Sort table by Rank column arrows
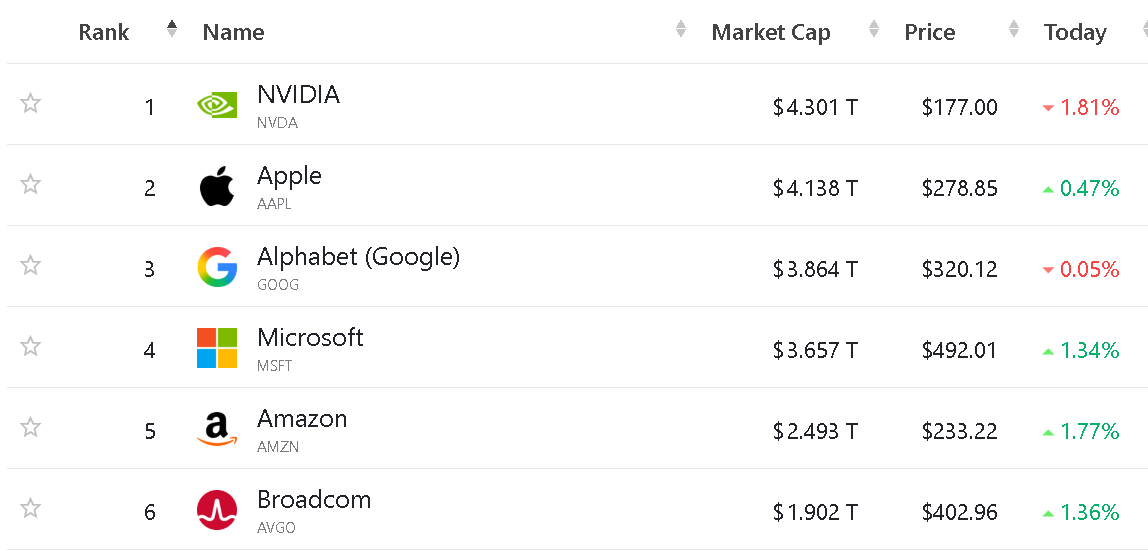Viewport: 1148px width, 551px height. click(x=172, y=29)
